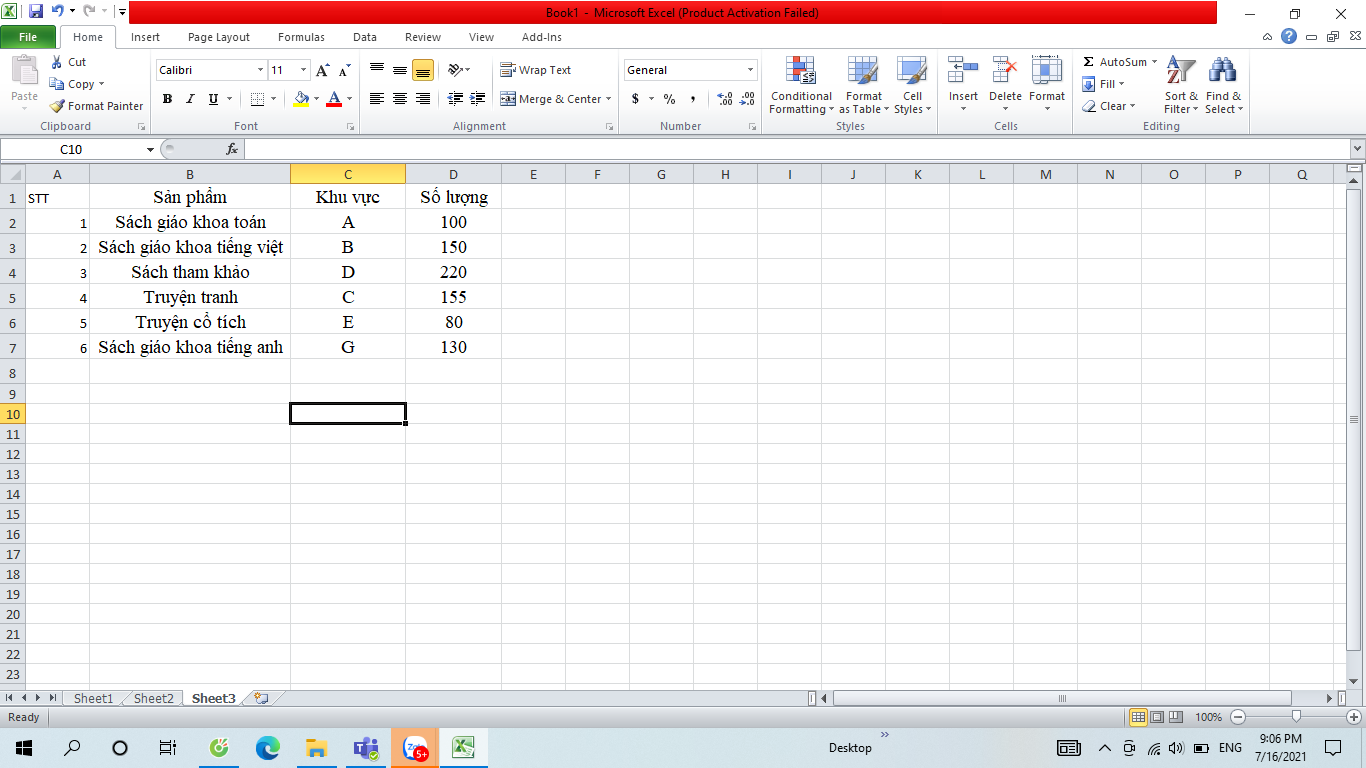The image size is (1366, 768).
Task: Switch to the Formulas ribbon tab
Action: coord(301,37)
